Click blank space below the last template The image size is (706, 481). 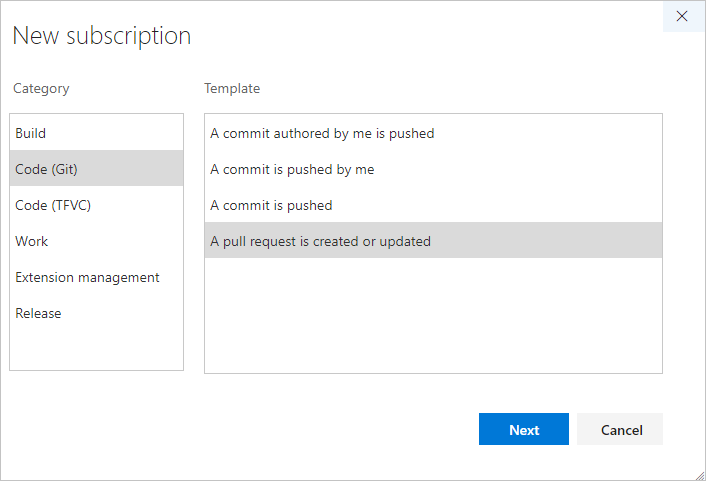(x=432, y=315)
